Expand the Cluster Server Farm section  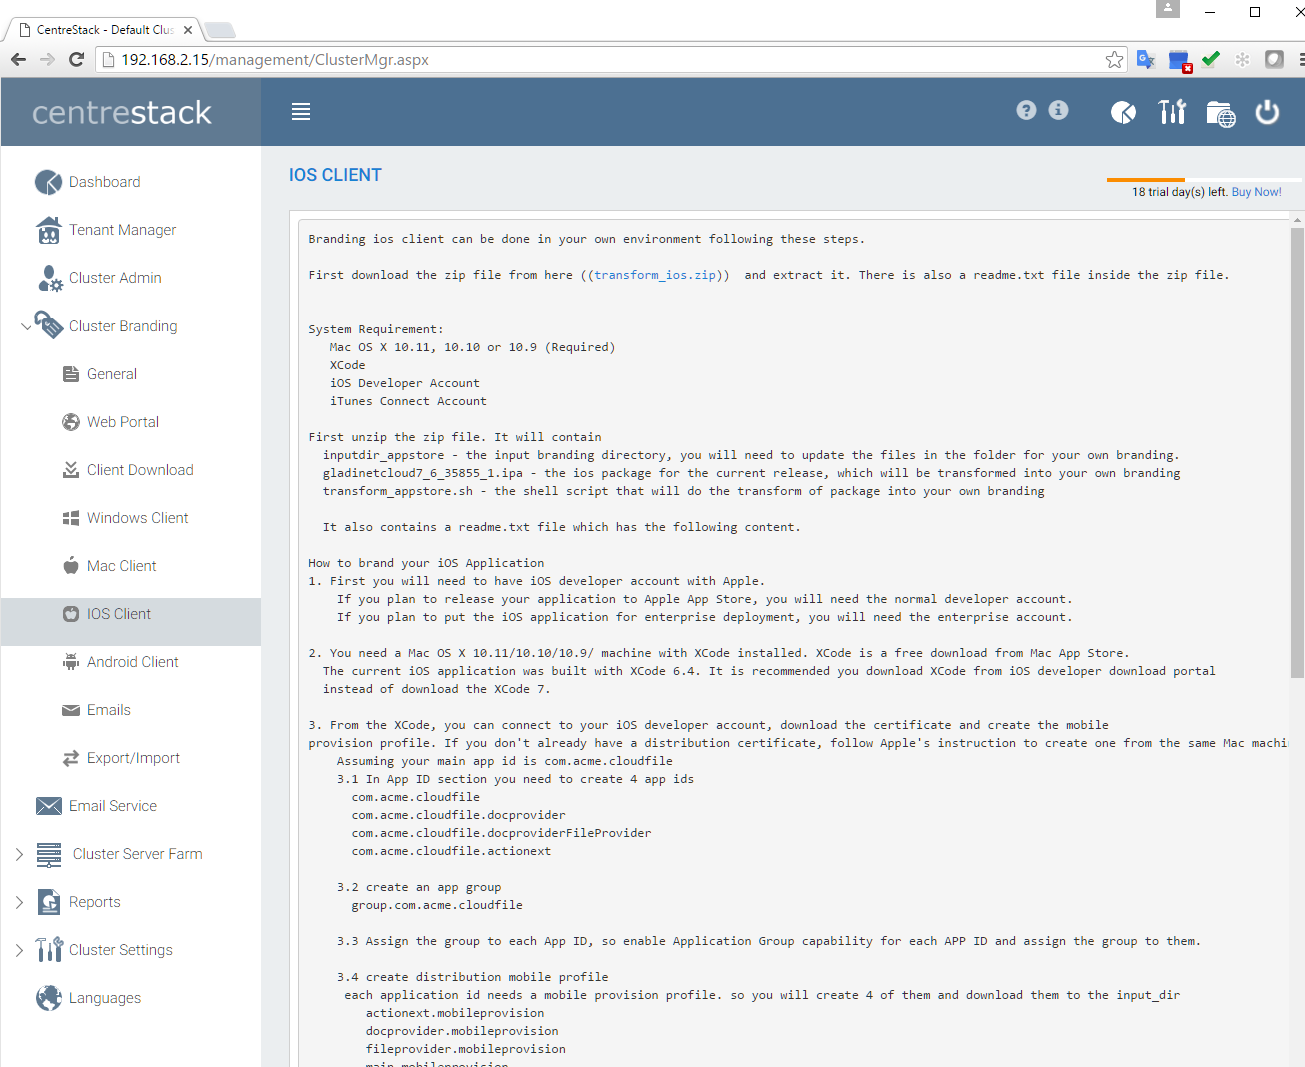[x=19, y=854]
